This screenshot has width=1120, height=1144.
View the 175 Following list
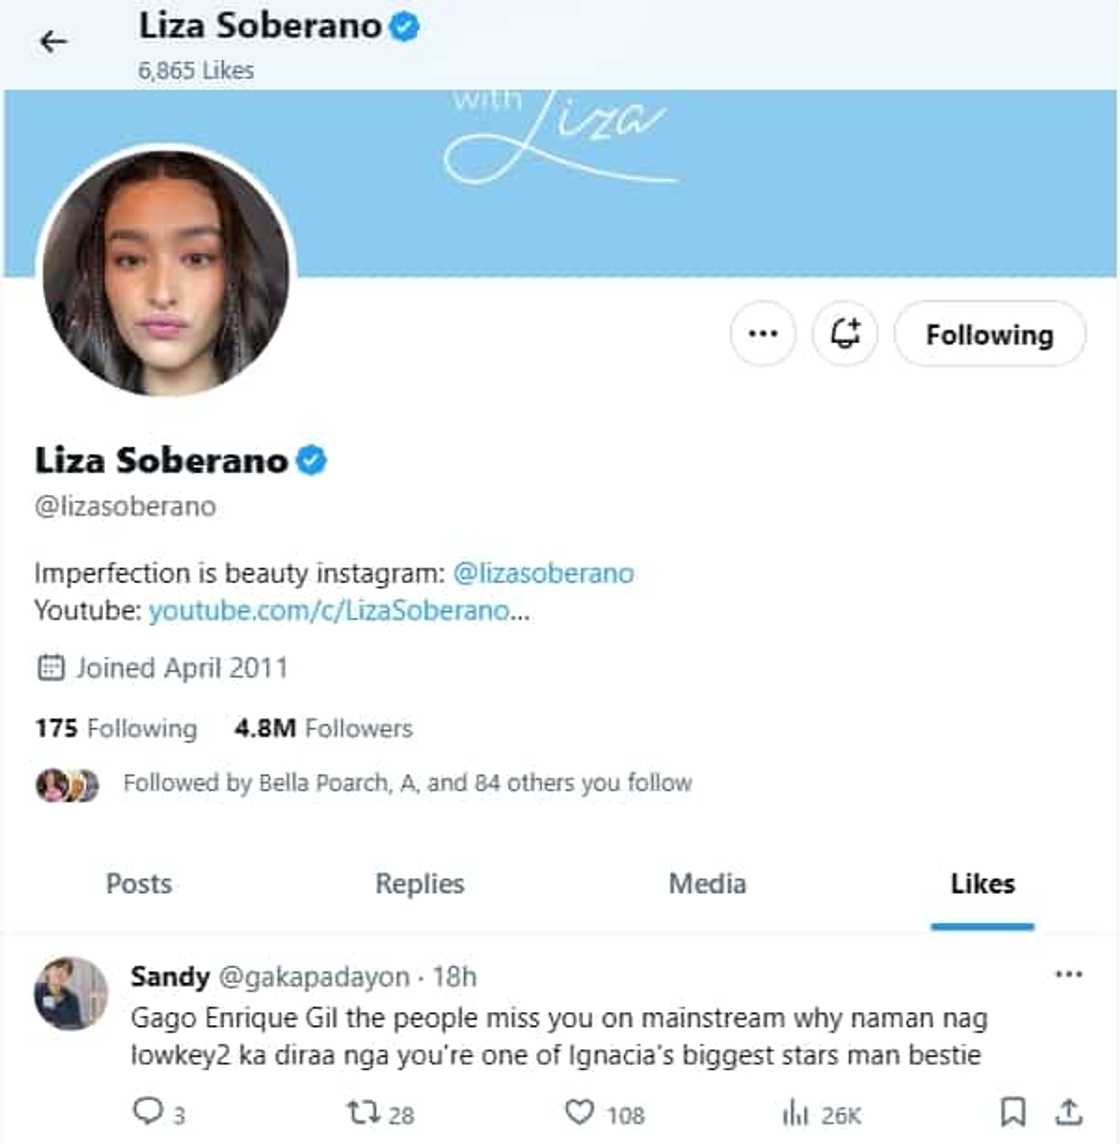click(x=116, y=728)
